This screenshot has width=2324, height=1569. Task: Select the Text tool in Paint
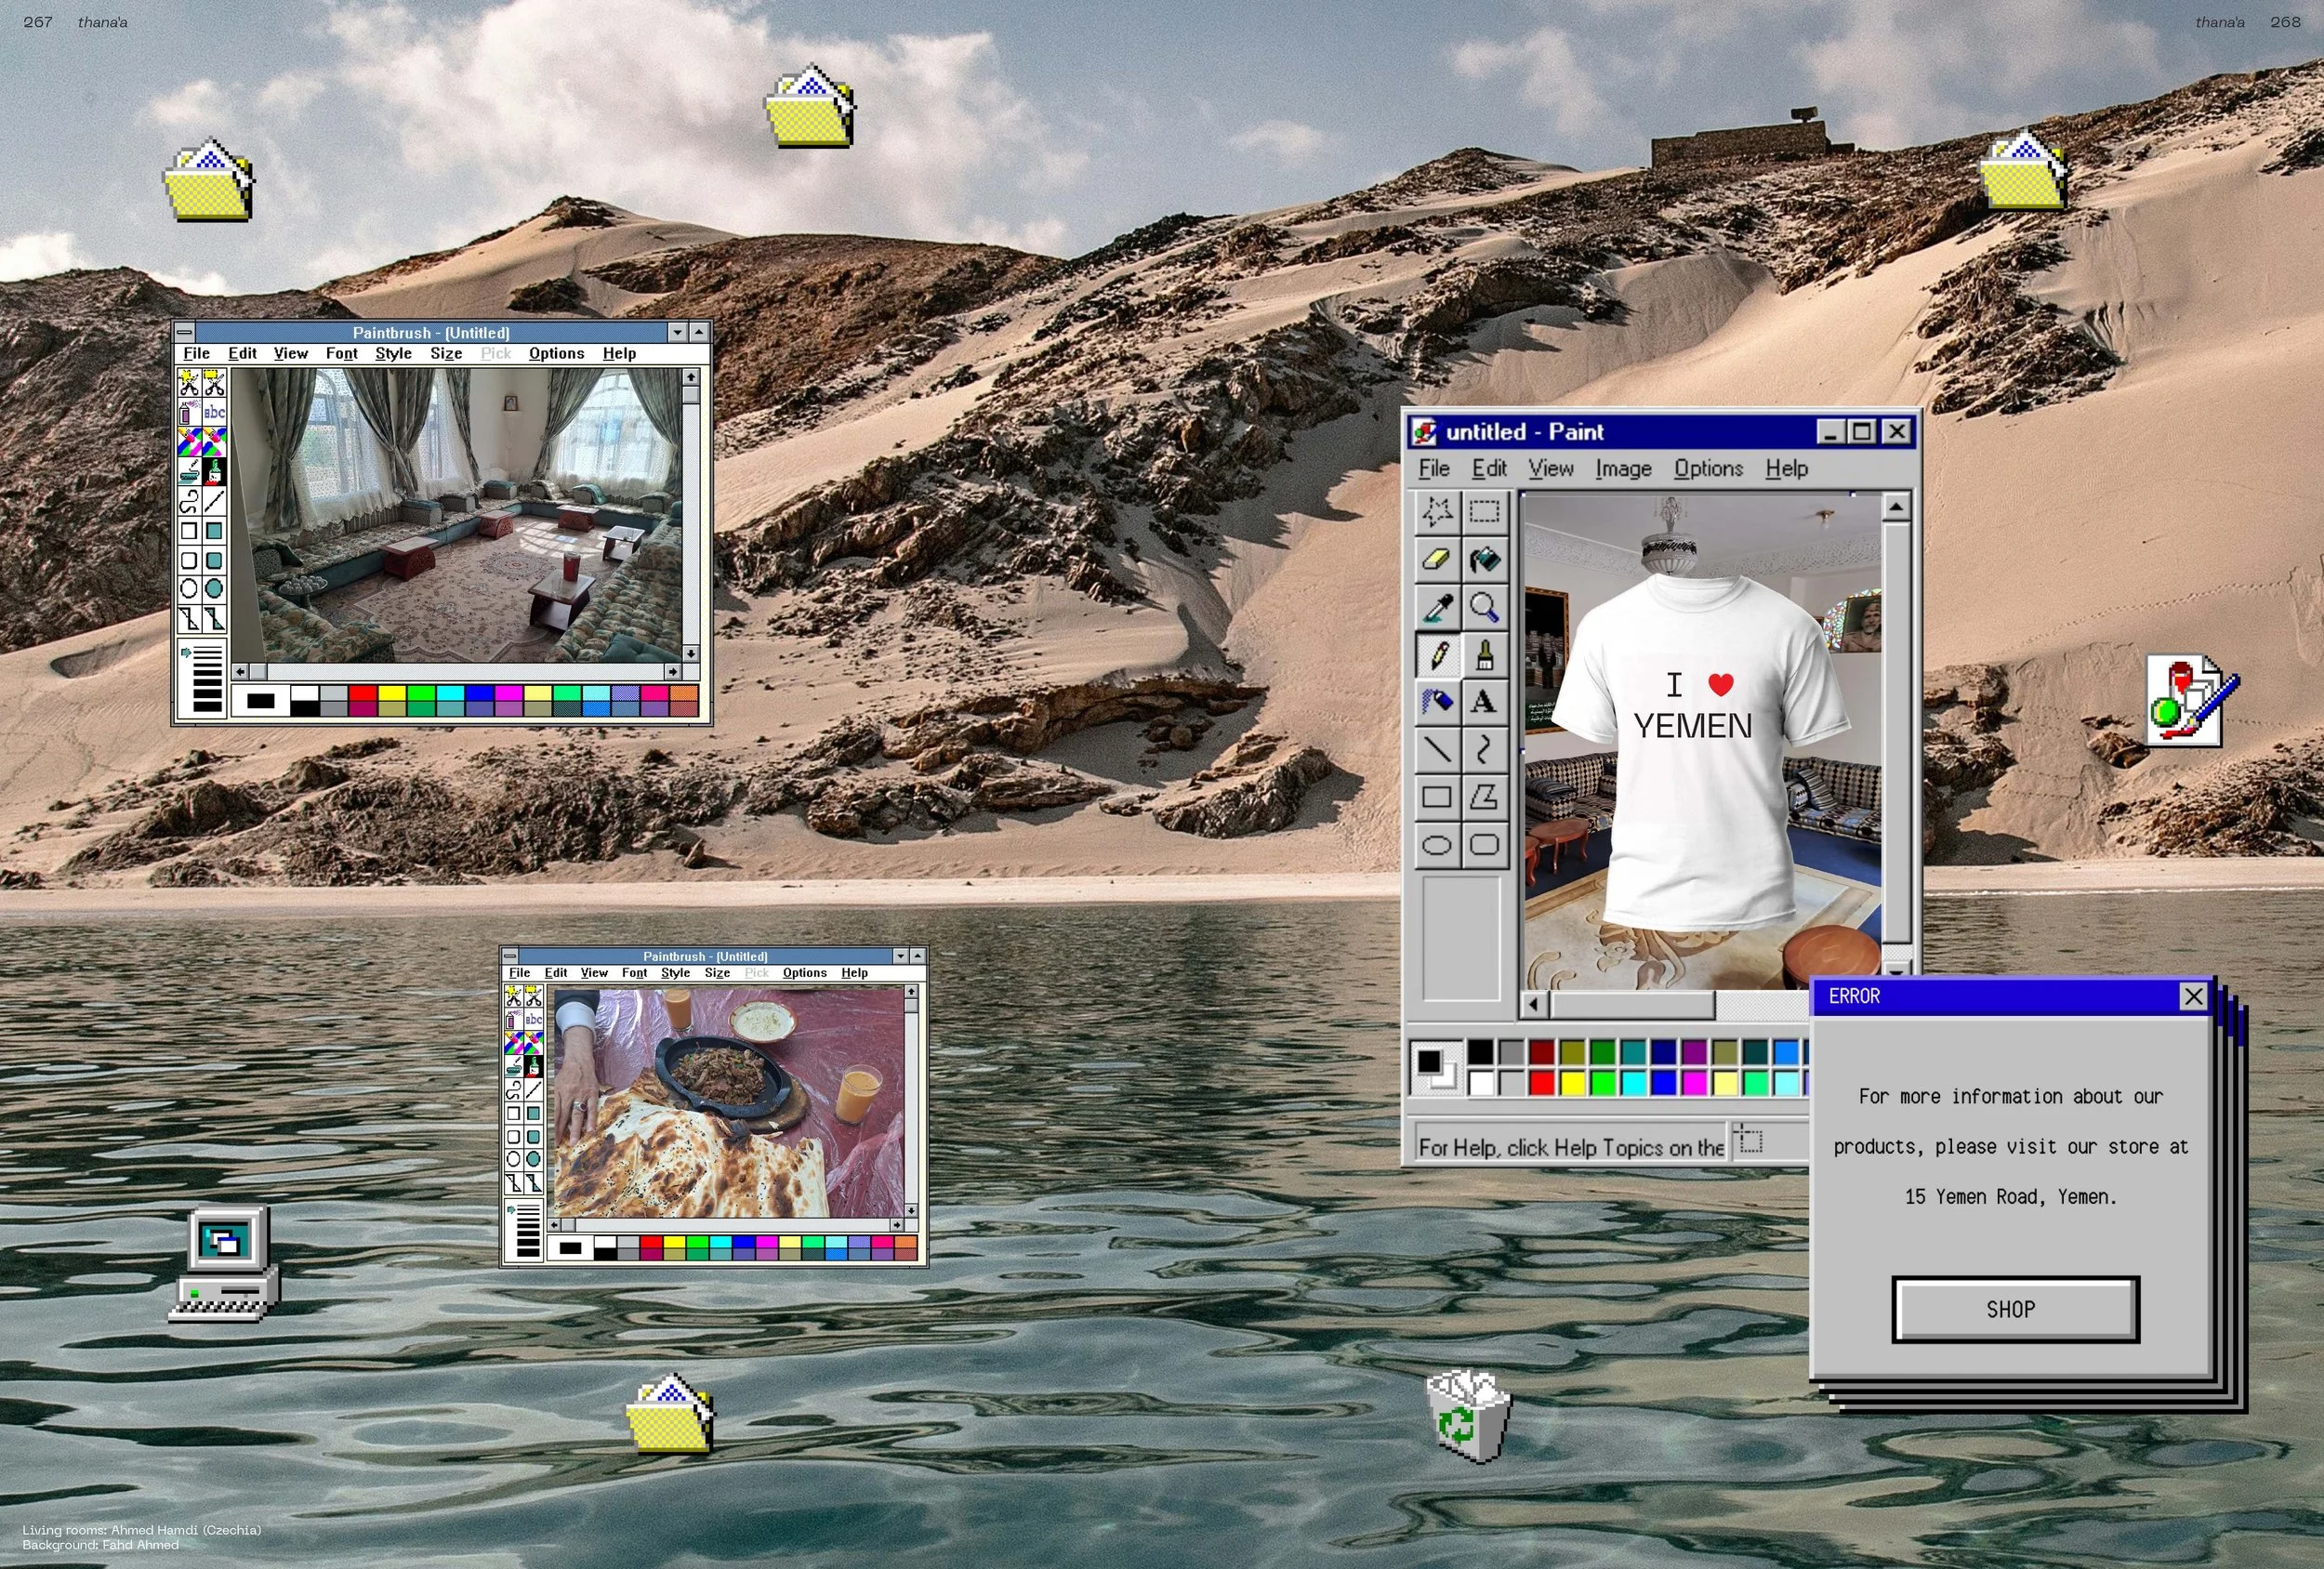pyautogui.click(x=1484, y=702)
